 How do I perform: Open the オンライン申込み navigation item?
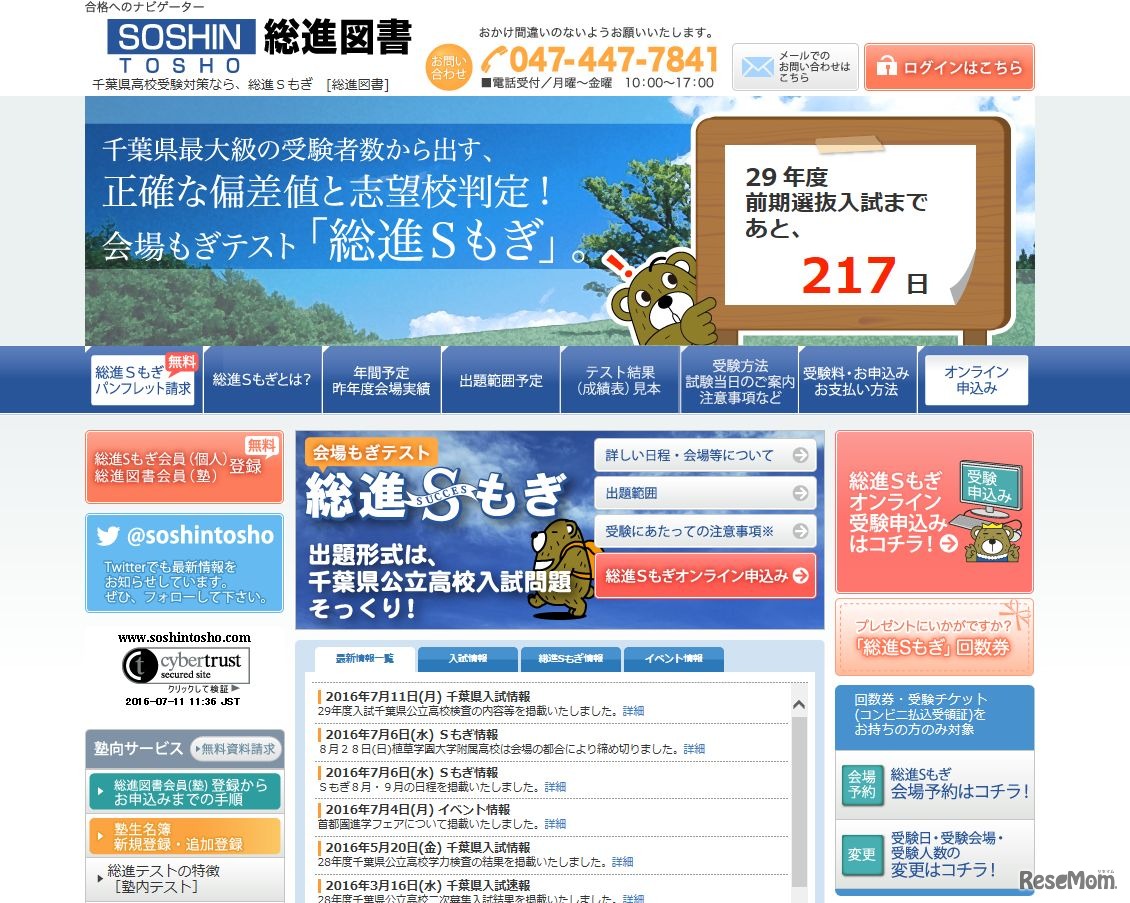coord(974,379)
